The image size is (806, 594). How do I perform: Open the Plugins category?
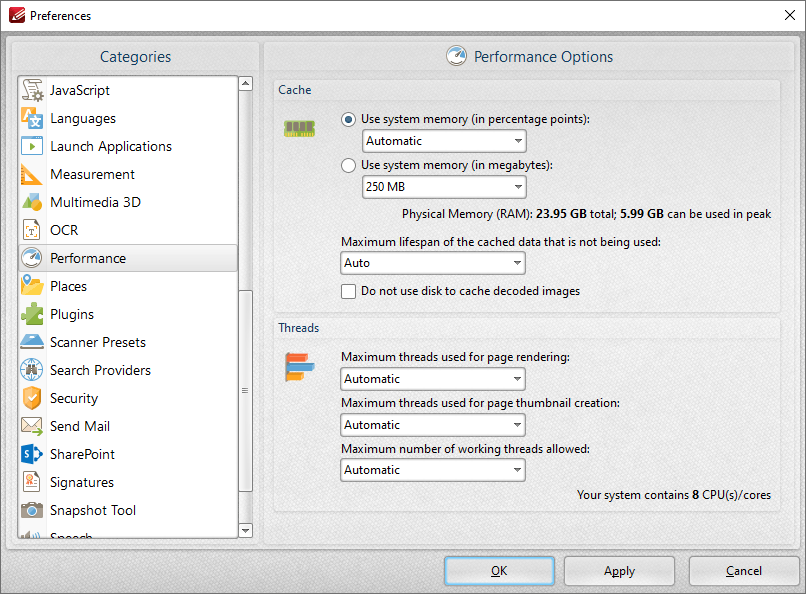point(128,314)
